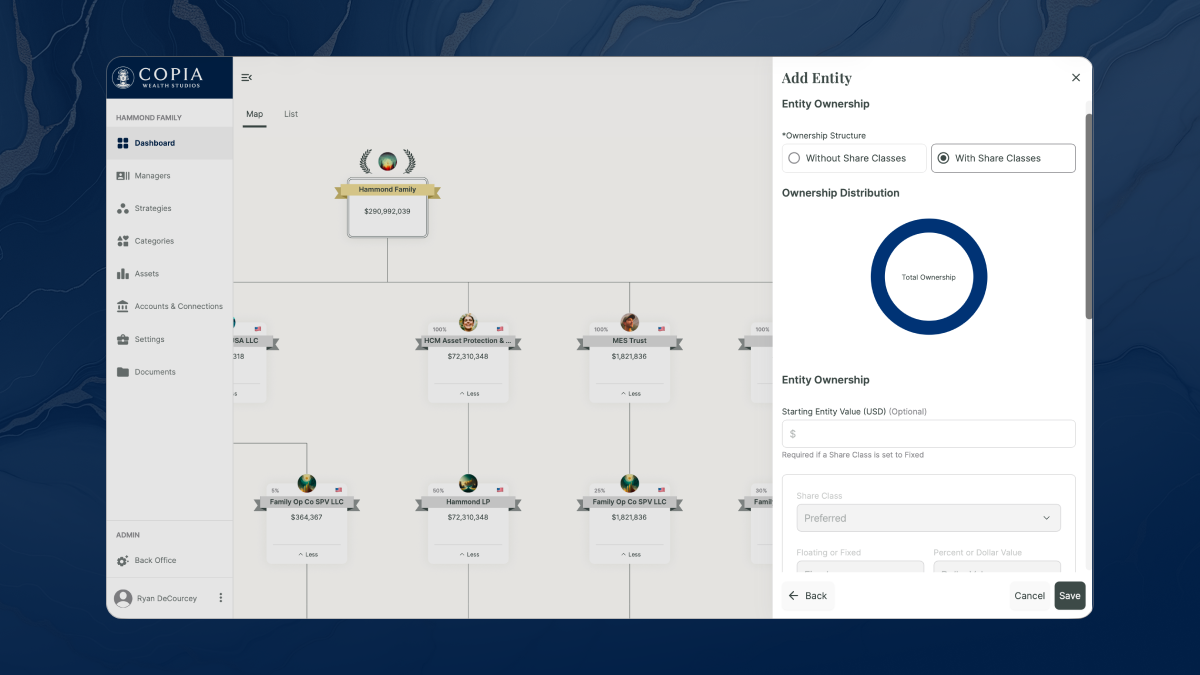This screenshot has height=675, width=1200.
Task: Collapse the sidebar with the menu icon
Action: click(x=247, y=78)
